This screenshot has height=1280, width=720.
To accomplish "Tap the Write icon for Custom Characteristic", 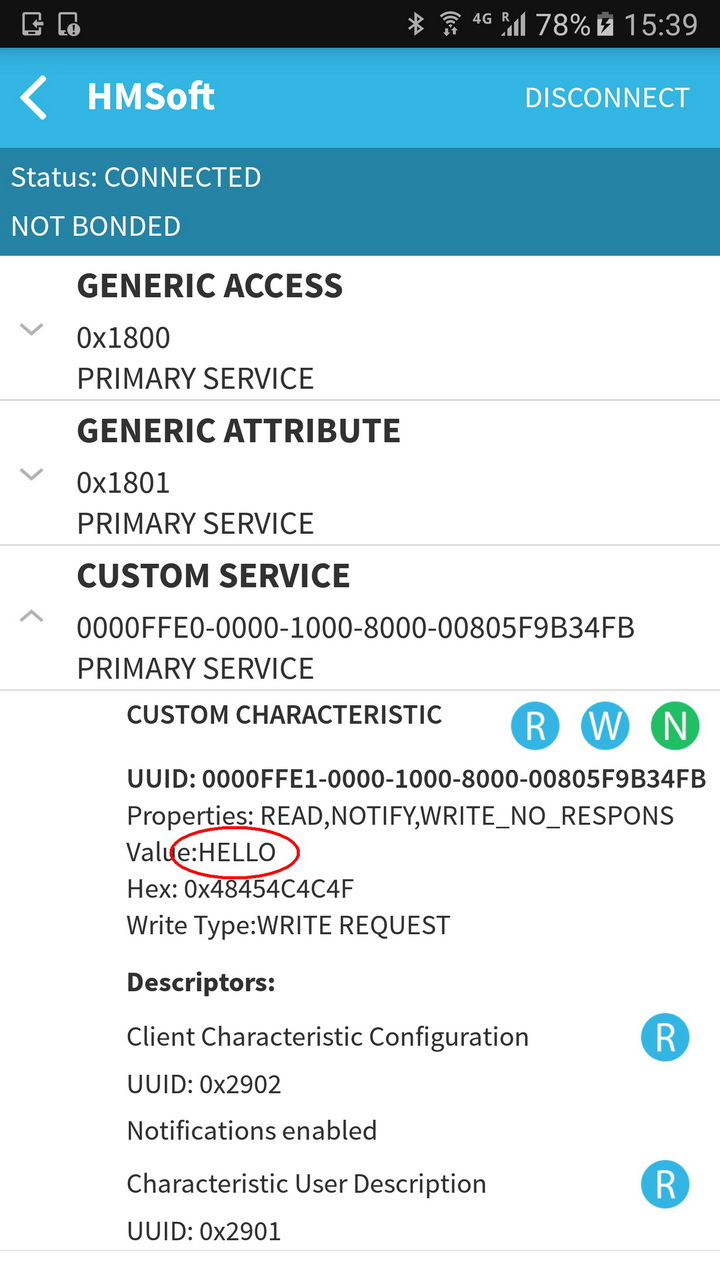I will coord(605,725).
